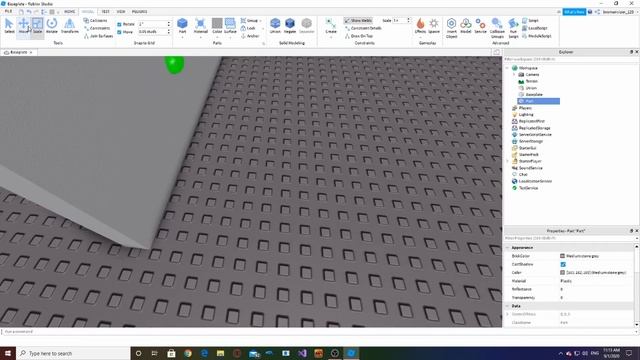640x360 pixels.
Task: Insert a ModuleScript
Action: point(536,36)
